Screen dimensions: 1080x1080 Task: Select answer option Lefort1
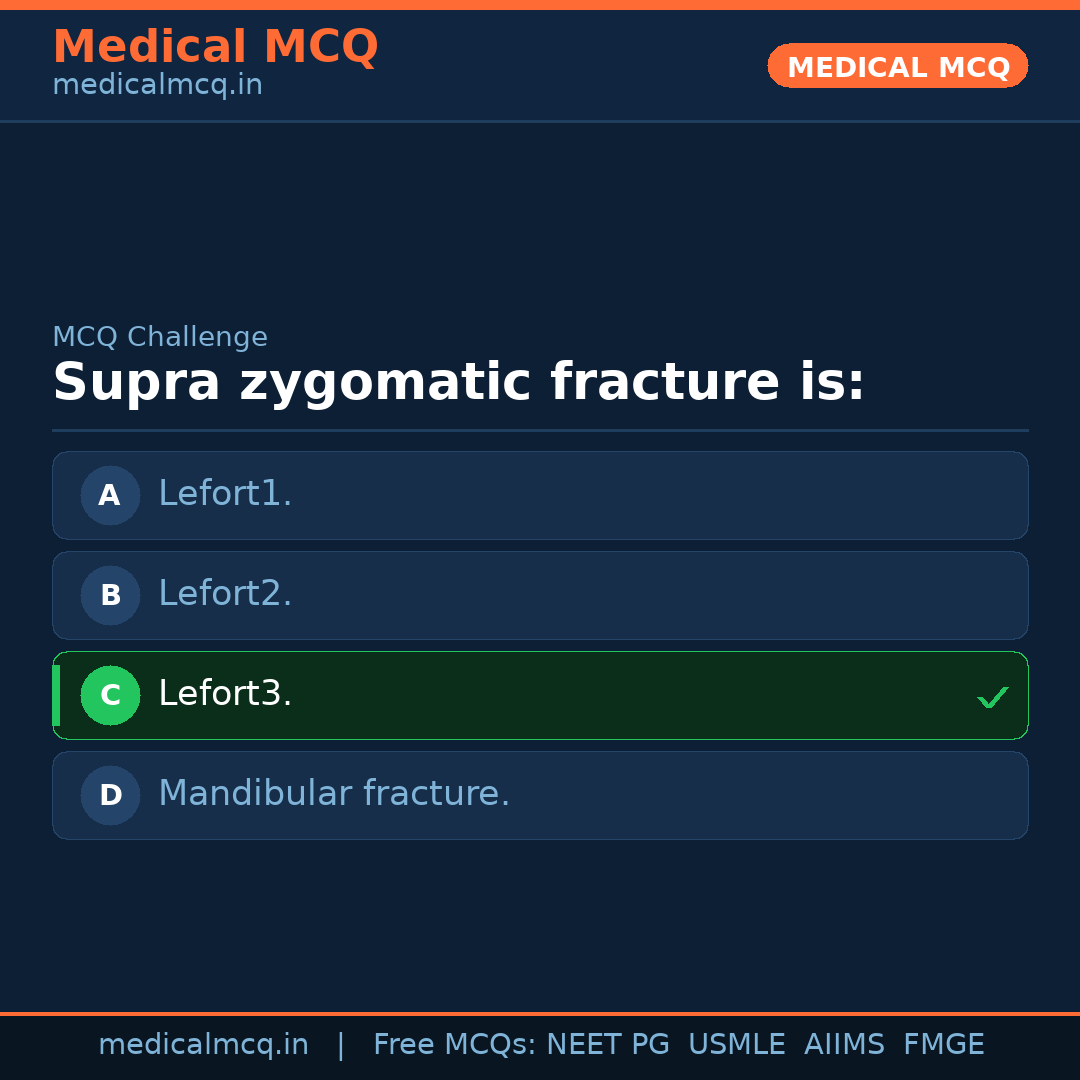[540, 495]
